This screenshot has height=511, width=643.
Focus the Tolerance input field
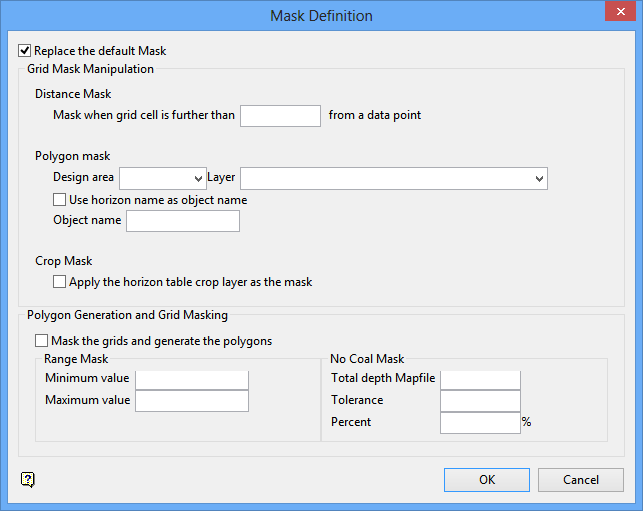click(x=480, y=400)
